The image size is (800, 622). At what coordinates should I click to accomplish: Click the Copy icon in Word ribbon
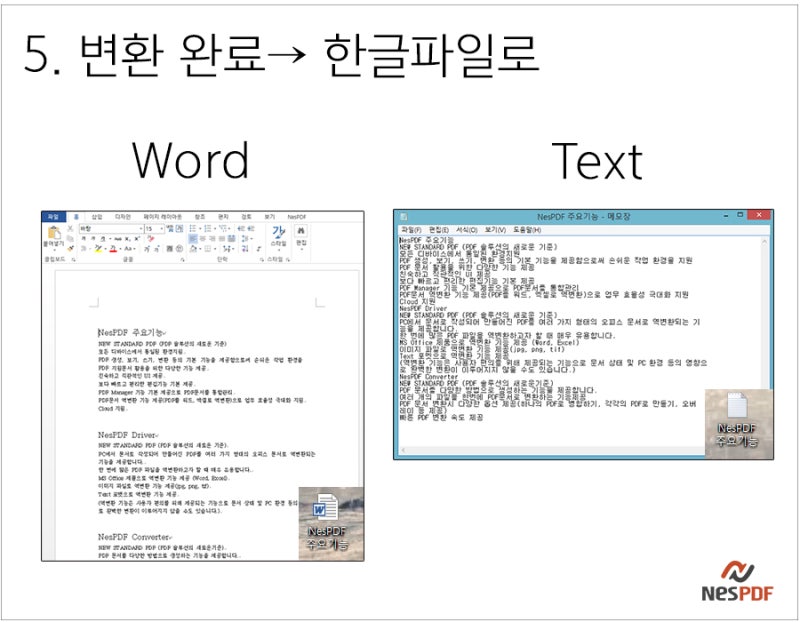click(70, 239)
